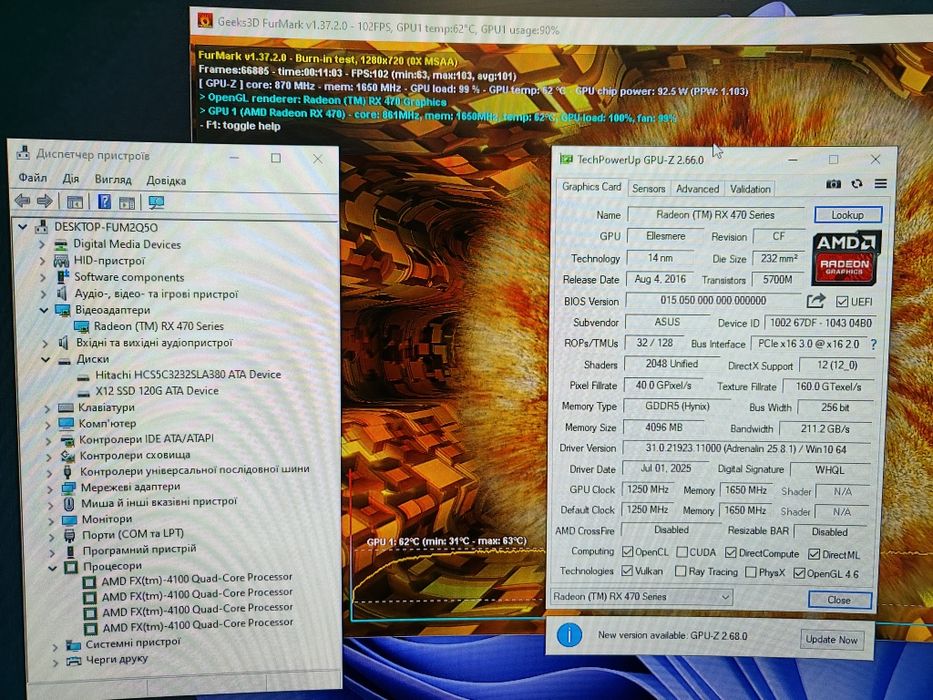Expand Контролери IDE ATA/ATAPI node
933x700 pixels.
pyautogui.click(x=49, y=440)
